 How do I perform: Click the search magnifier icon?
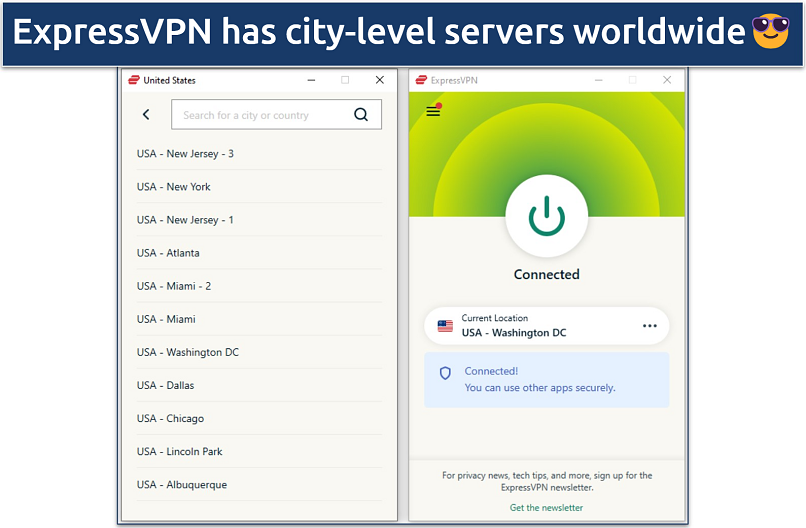[x=361, y=114]
